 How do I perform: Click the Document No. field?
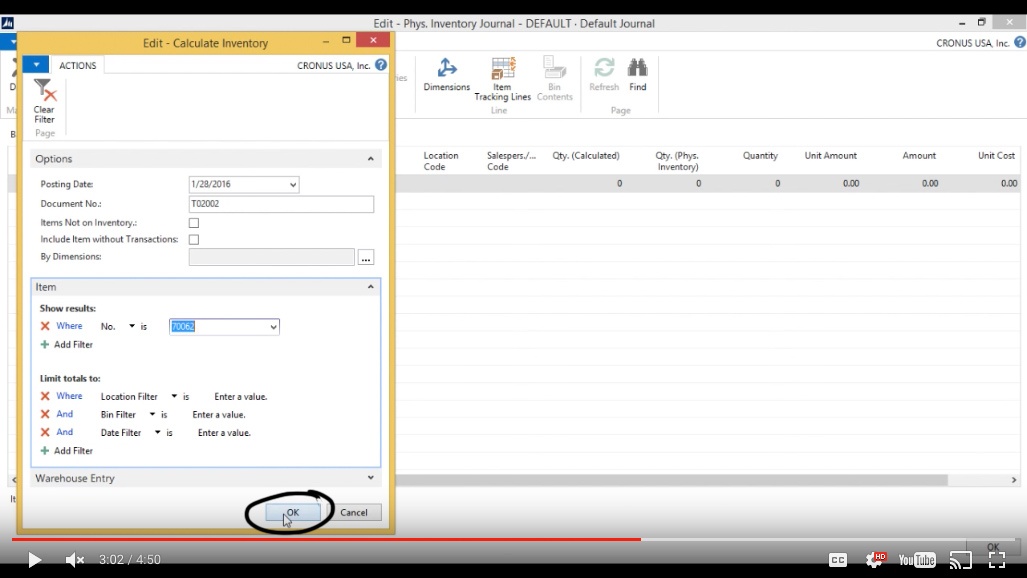(x=281, y=204)
